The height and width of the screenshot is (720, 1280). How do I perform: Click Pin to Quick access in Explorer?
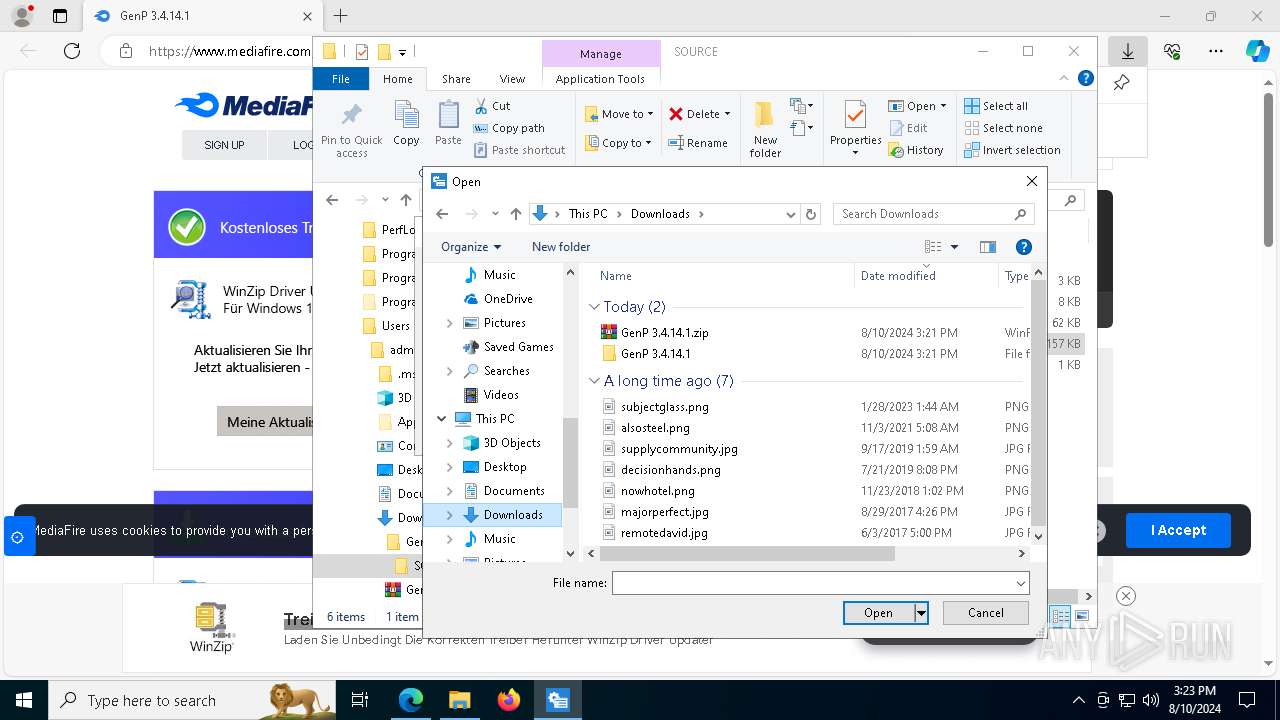coord(352,128)
